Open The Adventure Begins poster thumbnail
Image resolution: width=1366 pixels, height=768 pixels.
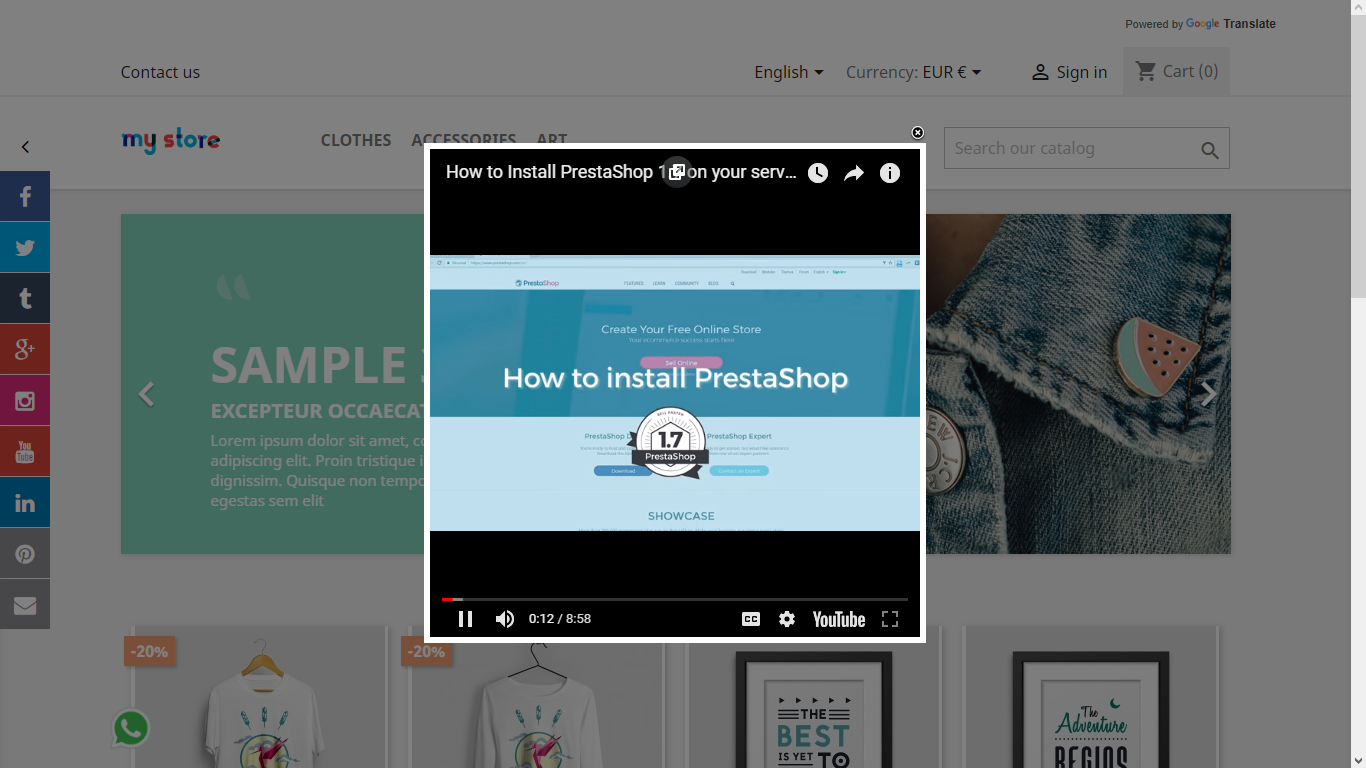pyautogui.click(x=1091, y=697)
